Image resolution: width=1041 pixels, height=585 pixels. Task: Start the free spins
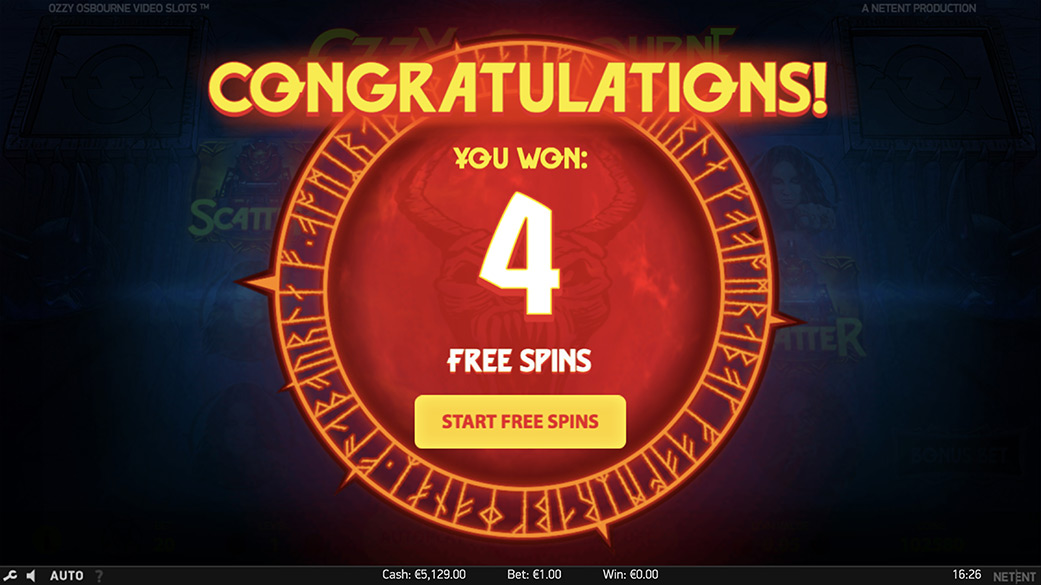click(520, 422)
